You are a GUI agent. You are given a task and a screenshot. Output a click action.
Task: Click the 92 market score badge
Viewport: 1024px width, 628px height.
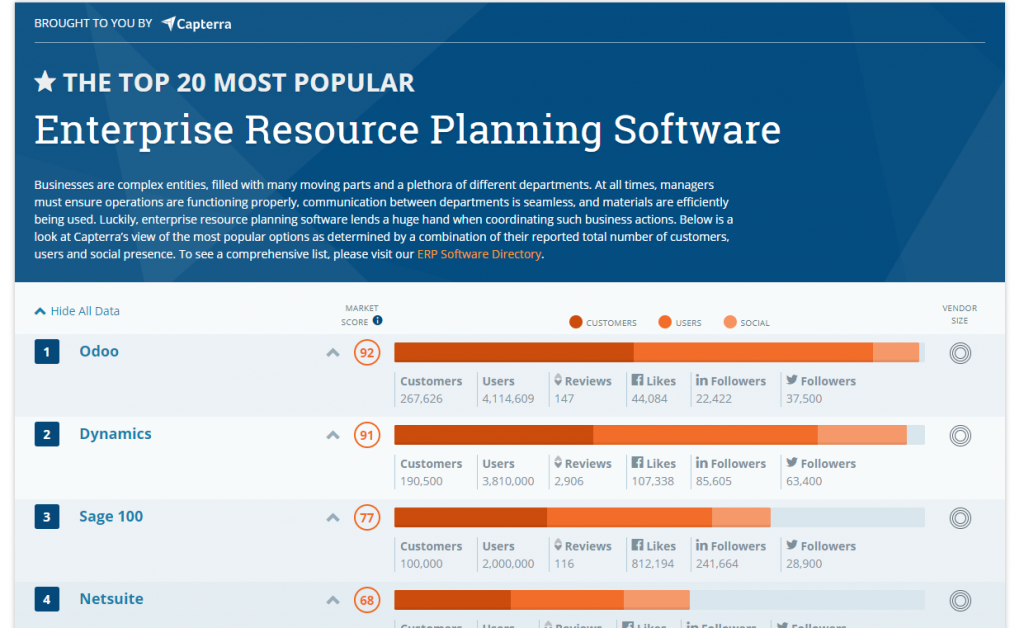pos(367,353)
